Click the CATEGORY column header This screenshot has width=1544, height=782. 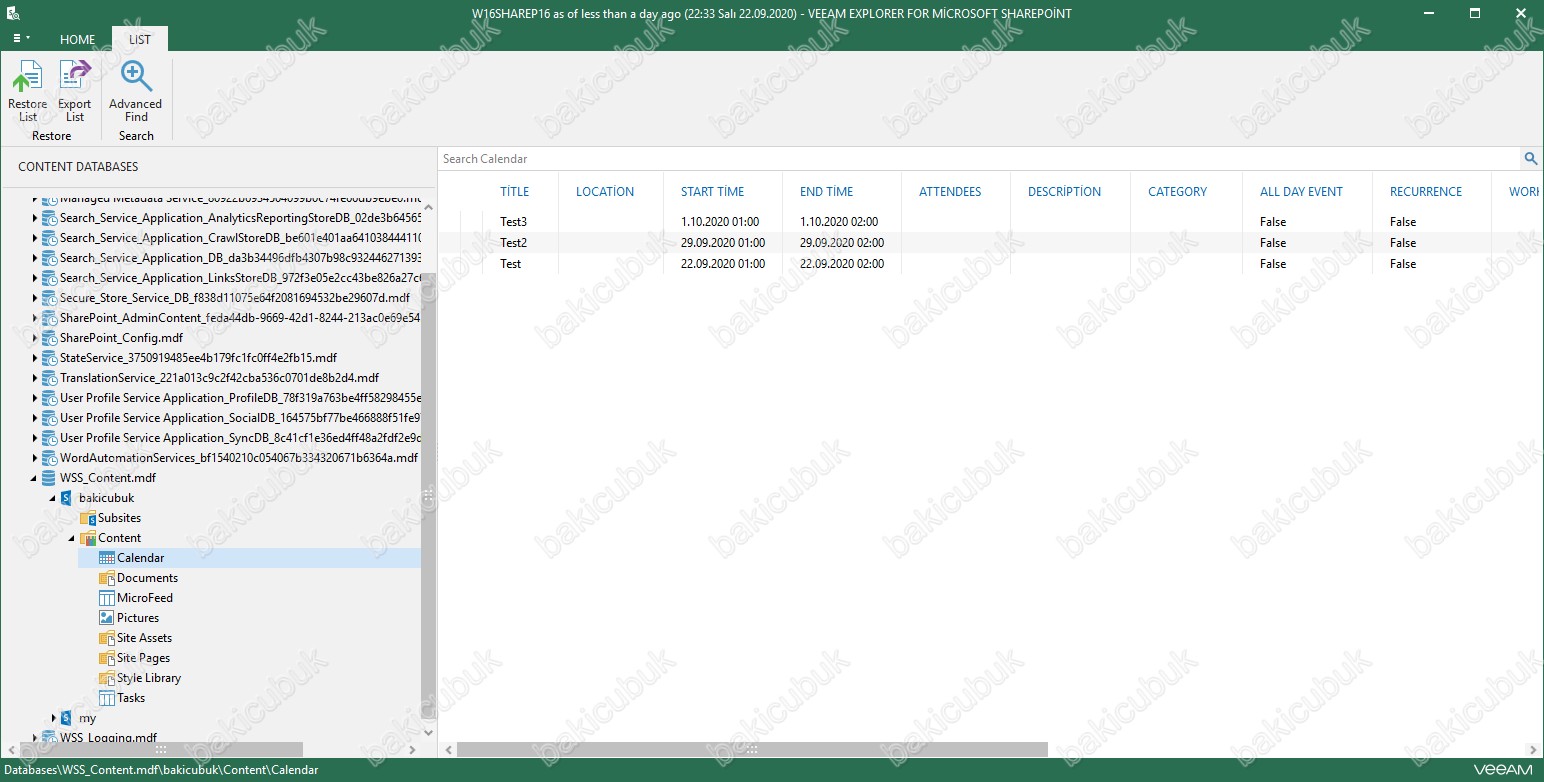click(x=1177, y=191)
